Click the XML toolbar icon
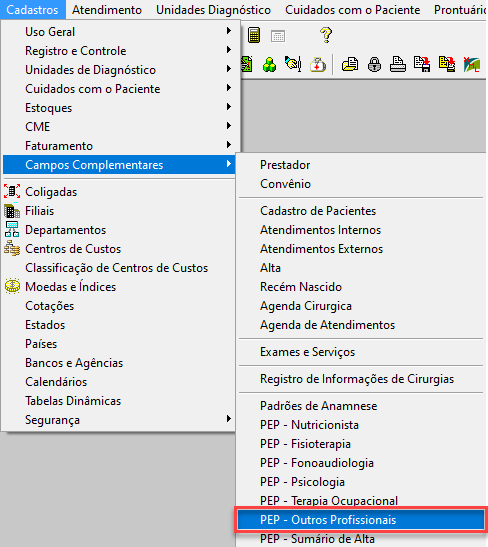Viewport: 488px width, 547px height. coord(472,65)
